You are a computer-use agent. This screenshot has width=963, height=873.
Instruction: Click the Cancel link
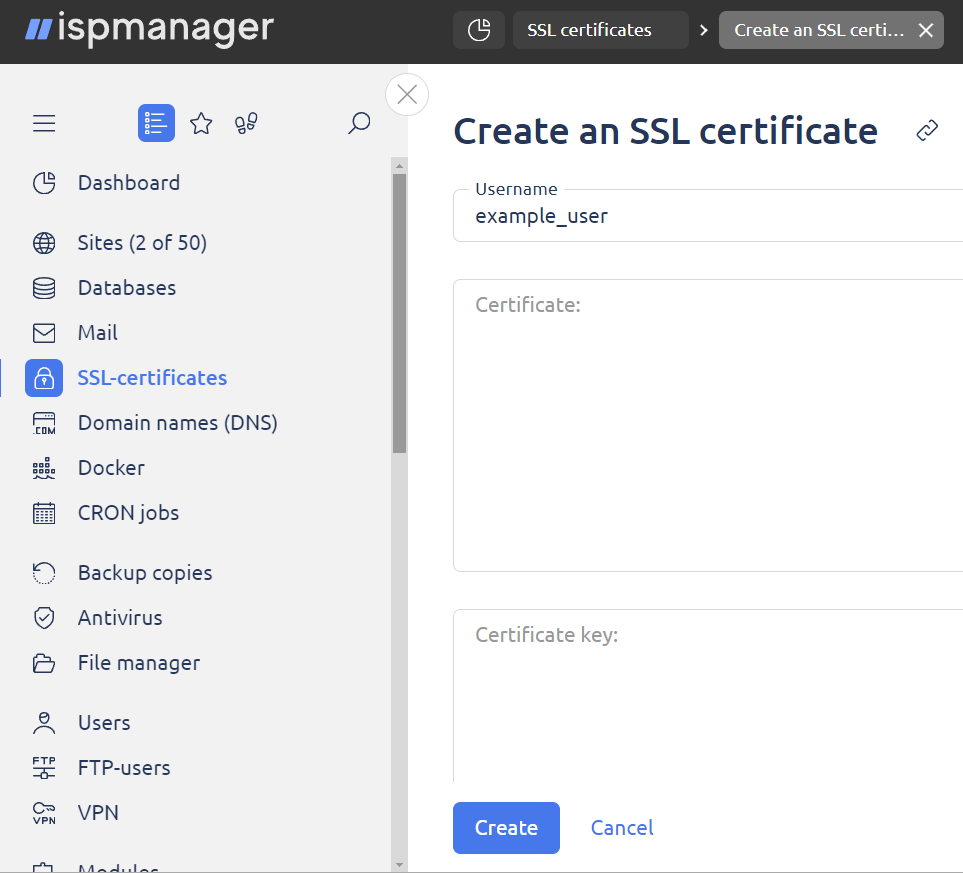point(622,828)
